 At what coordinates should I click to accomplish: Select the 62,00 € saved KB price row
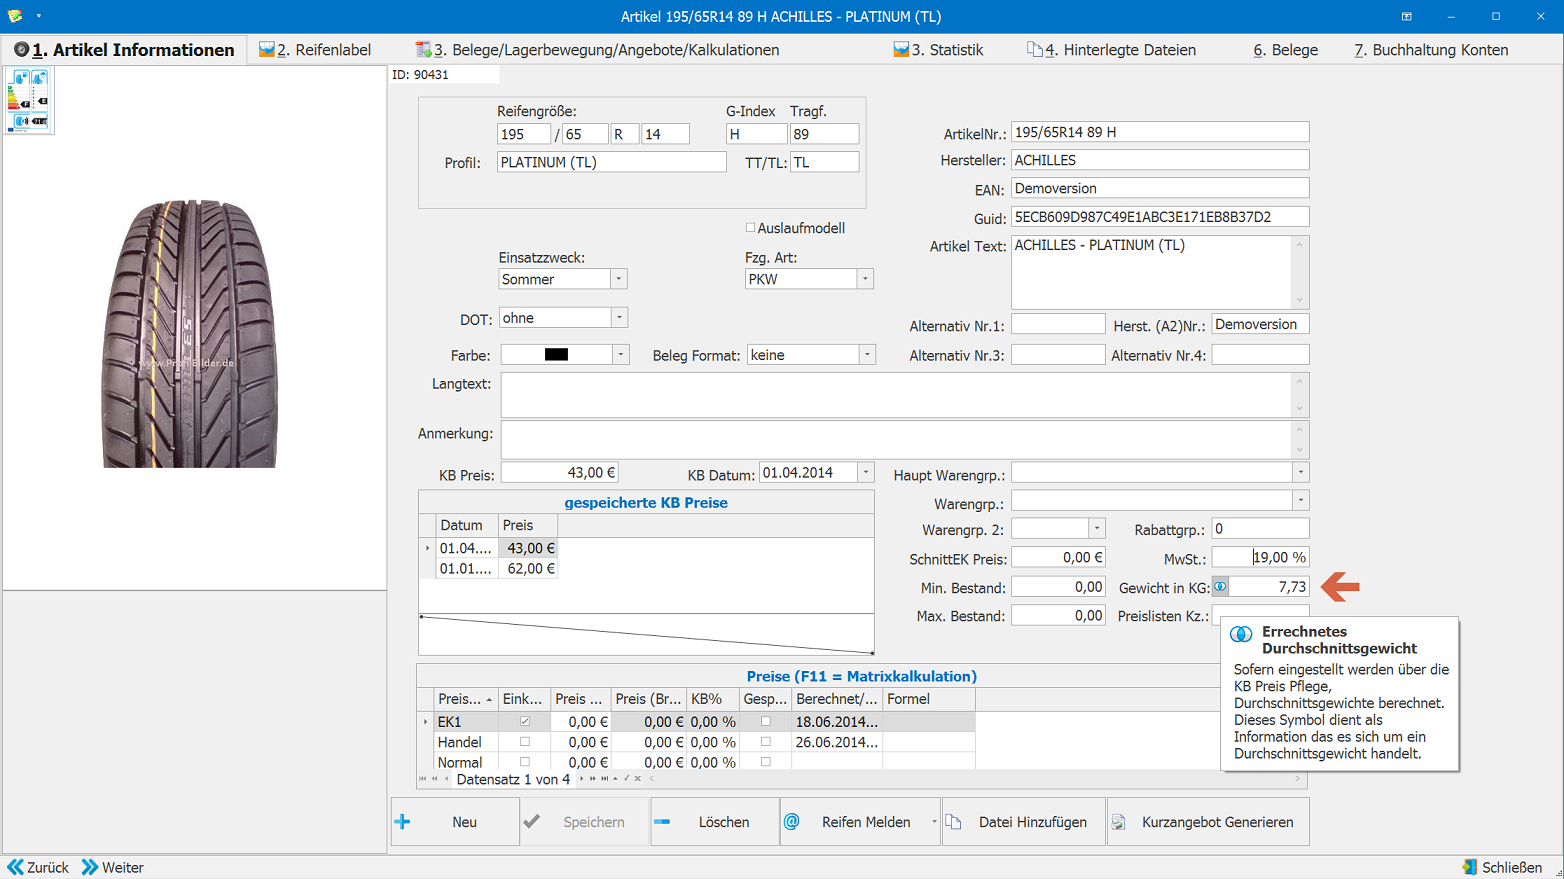point(498,568)
